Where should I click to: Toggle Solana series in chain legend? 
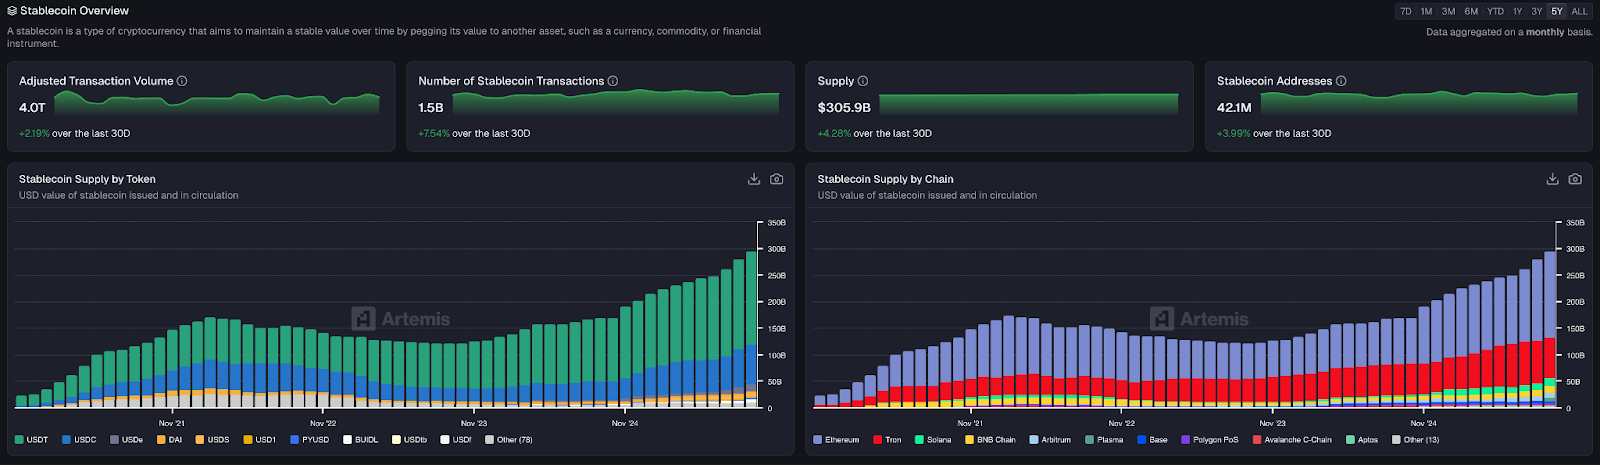933,440
